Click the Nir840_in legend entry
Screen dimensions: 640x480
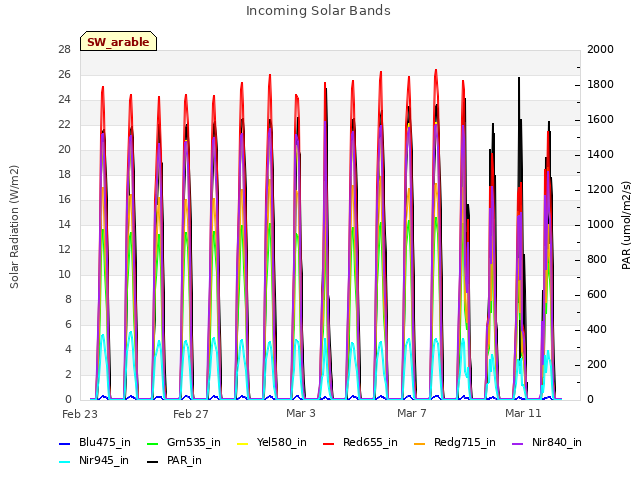pyautogui.click(x=547, y=442)
